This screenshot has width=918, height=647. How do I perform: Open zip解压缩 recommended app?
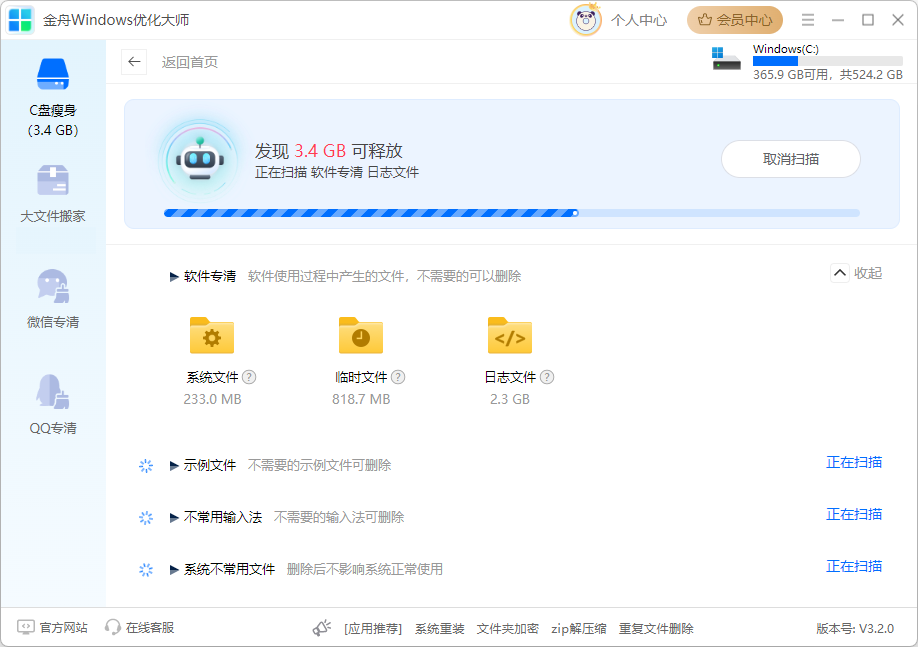pyautogui.click(x=578, y=629)
